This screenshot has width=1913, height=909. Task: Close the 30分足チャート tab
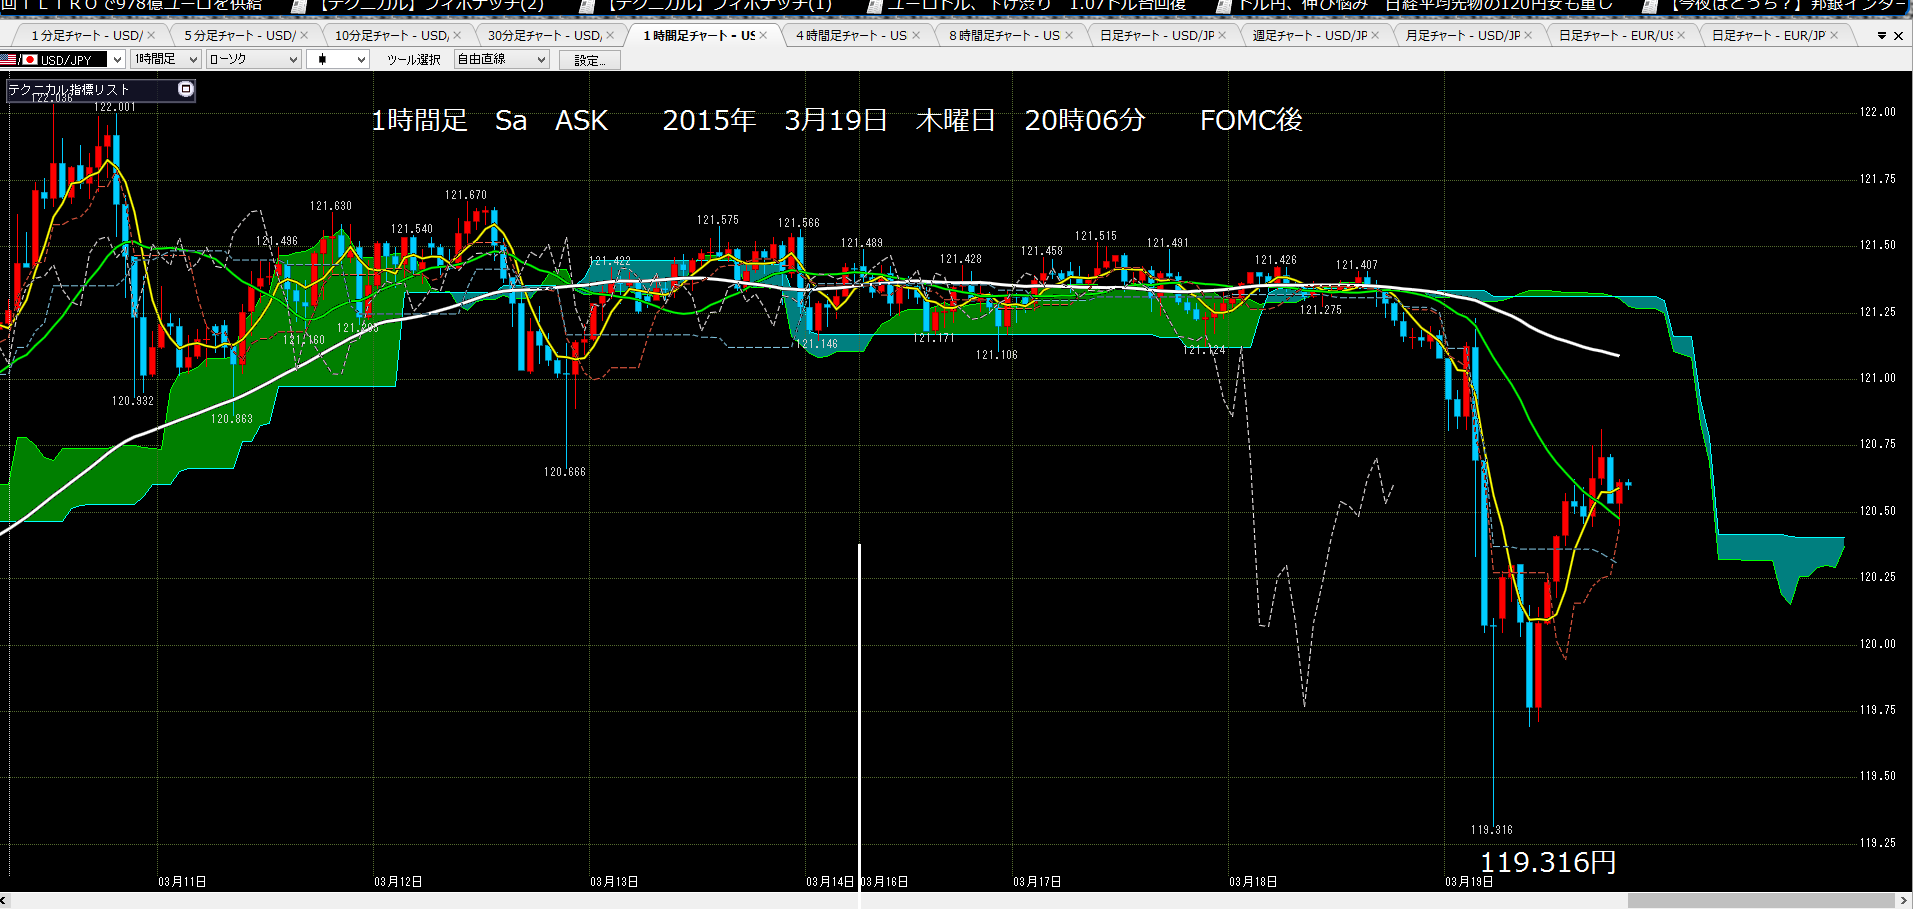(x=611, y=35)
